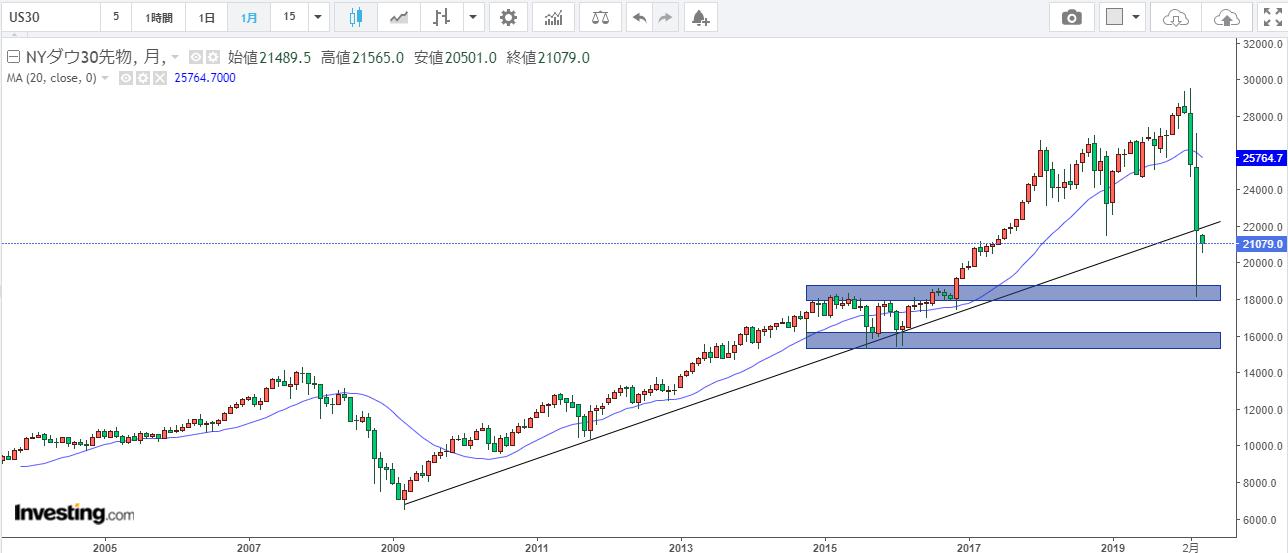Open the chart style dropdown arrow after the bars icon

click(472, 17)
